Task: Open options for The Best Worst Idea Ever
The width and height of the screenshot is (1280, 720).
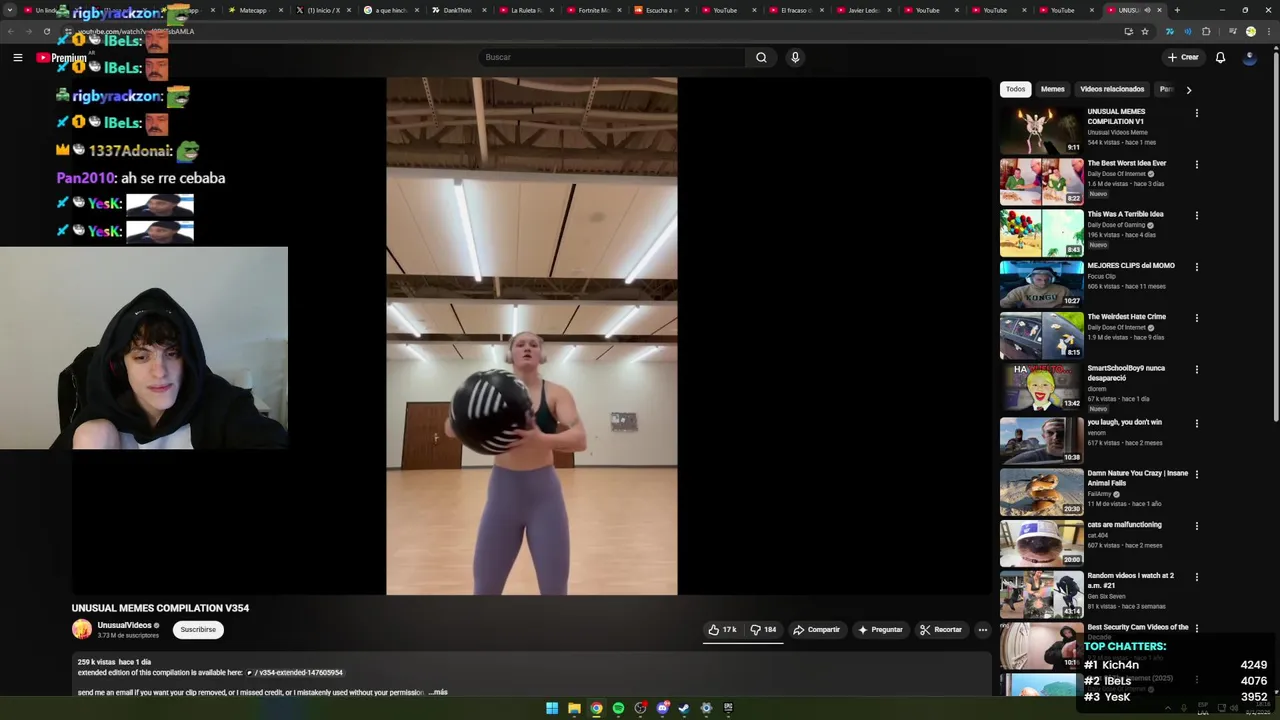Action: click(1196, 165)
